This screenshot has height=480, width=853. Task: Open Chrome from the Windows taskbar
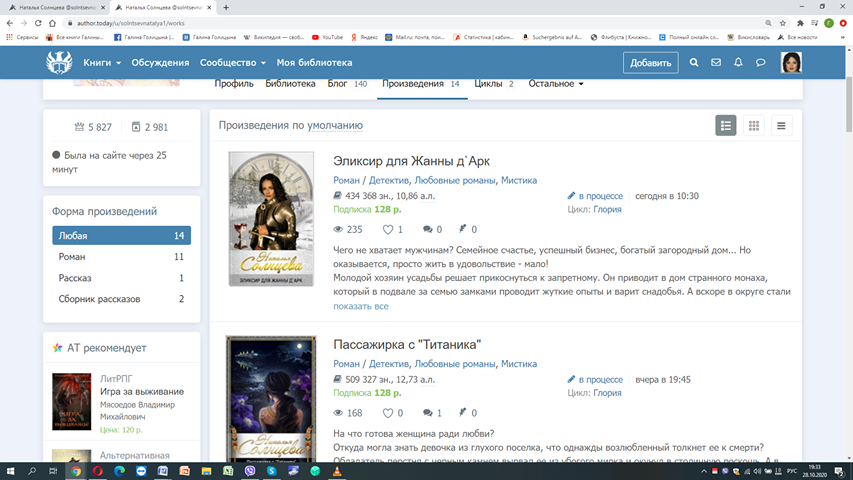(76, 469)
